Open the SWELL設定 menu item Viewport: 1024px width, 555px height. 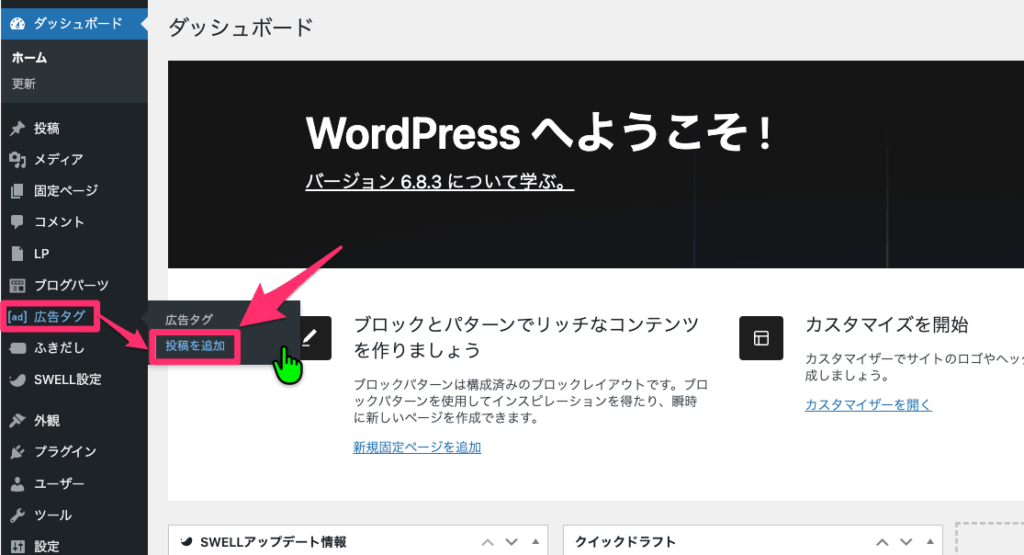[67, 380]
